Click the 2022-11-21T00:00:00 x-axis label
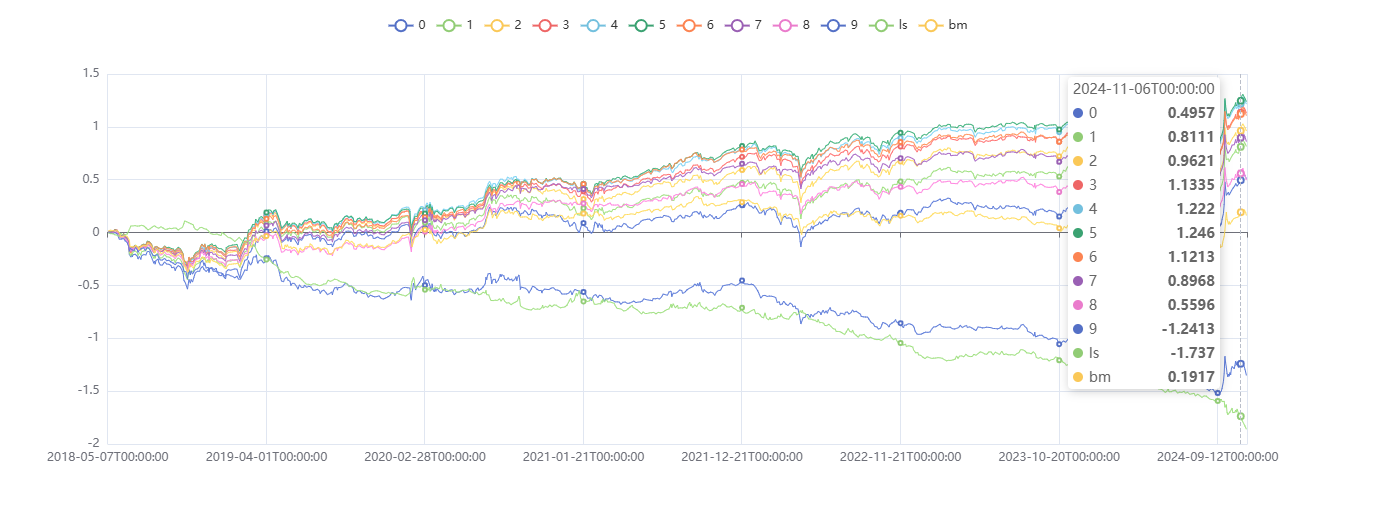The height and width of the screenshot is (515, 1380). coord(900,457)
